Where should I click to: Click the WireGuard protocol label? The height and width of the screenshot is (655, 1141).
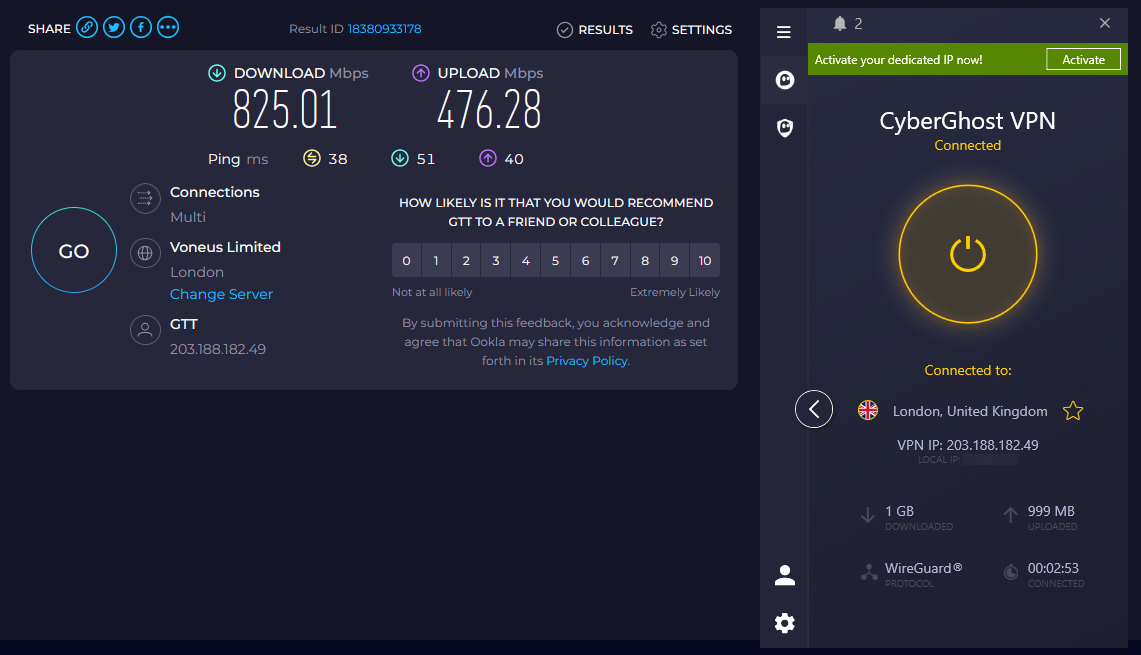(x=923, y=568)
